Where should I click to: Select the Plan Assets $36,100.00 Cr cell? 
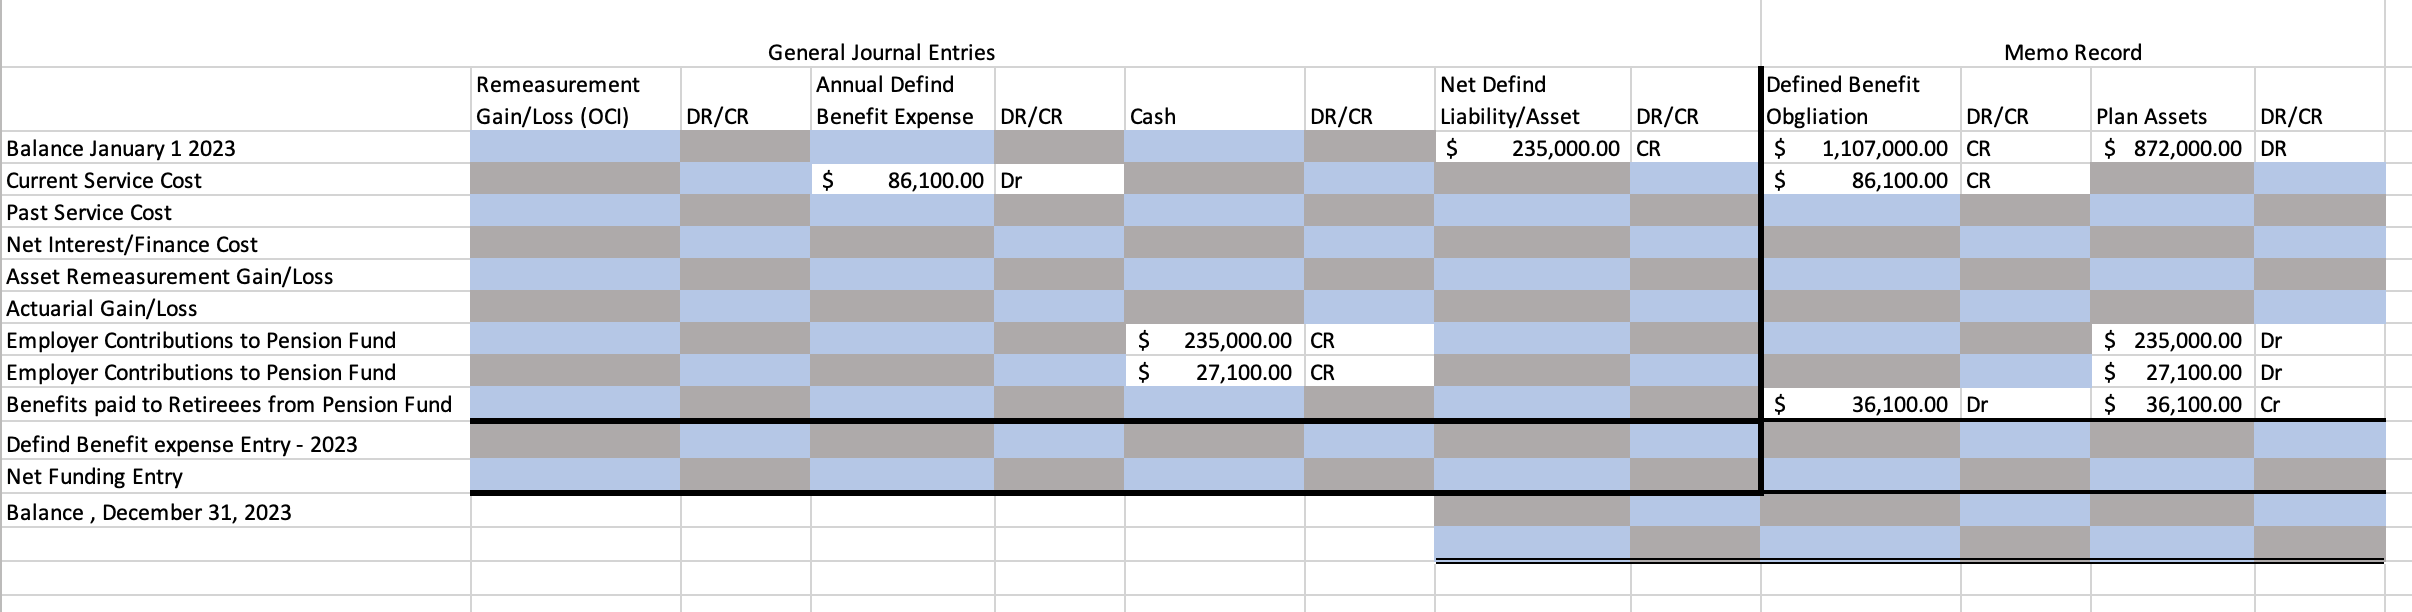(x=2172, y=404)
